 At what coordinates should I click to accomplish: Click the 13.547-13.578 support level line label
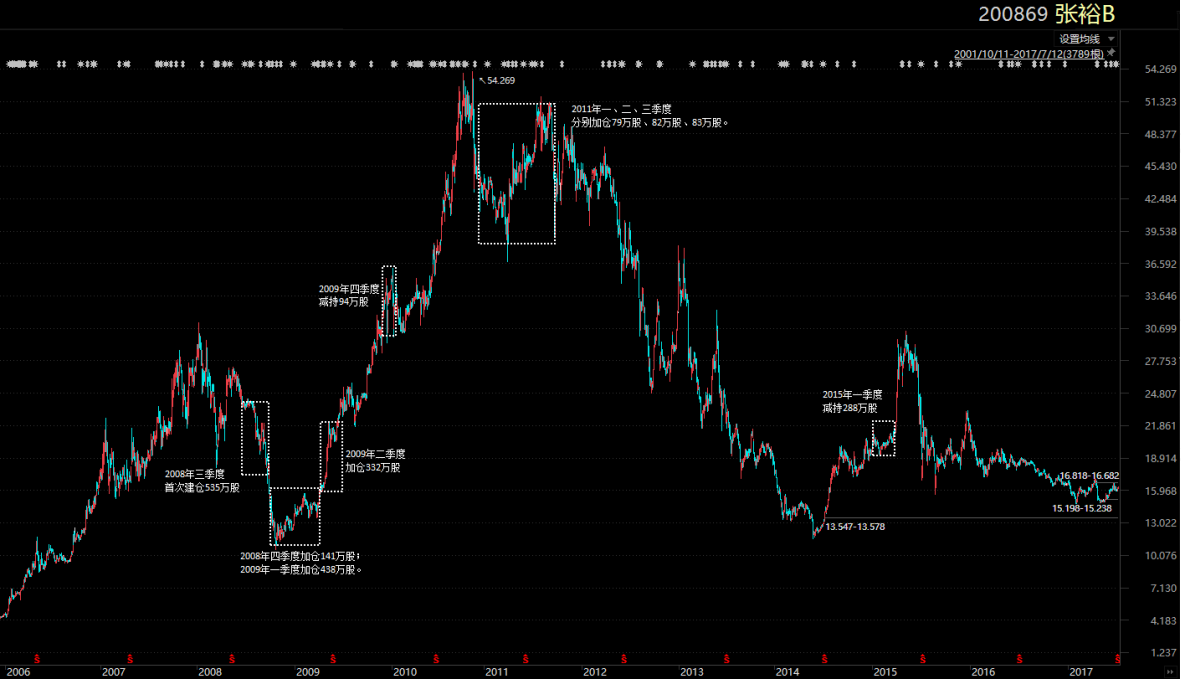(x=855, y=527)
